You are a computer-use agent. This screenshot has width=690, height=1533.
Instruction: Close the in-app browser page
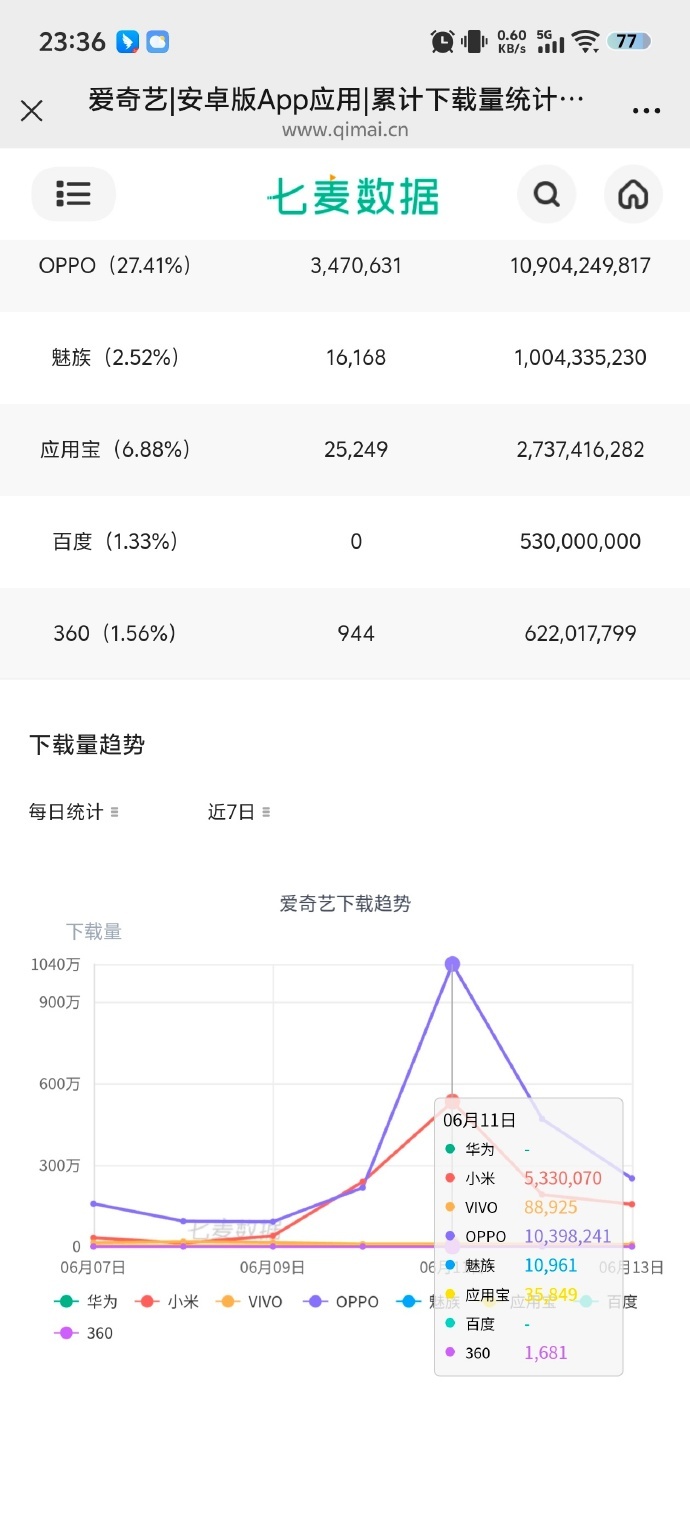[32, 110]
